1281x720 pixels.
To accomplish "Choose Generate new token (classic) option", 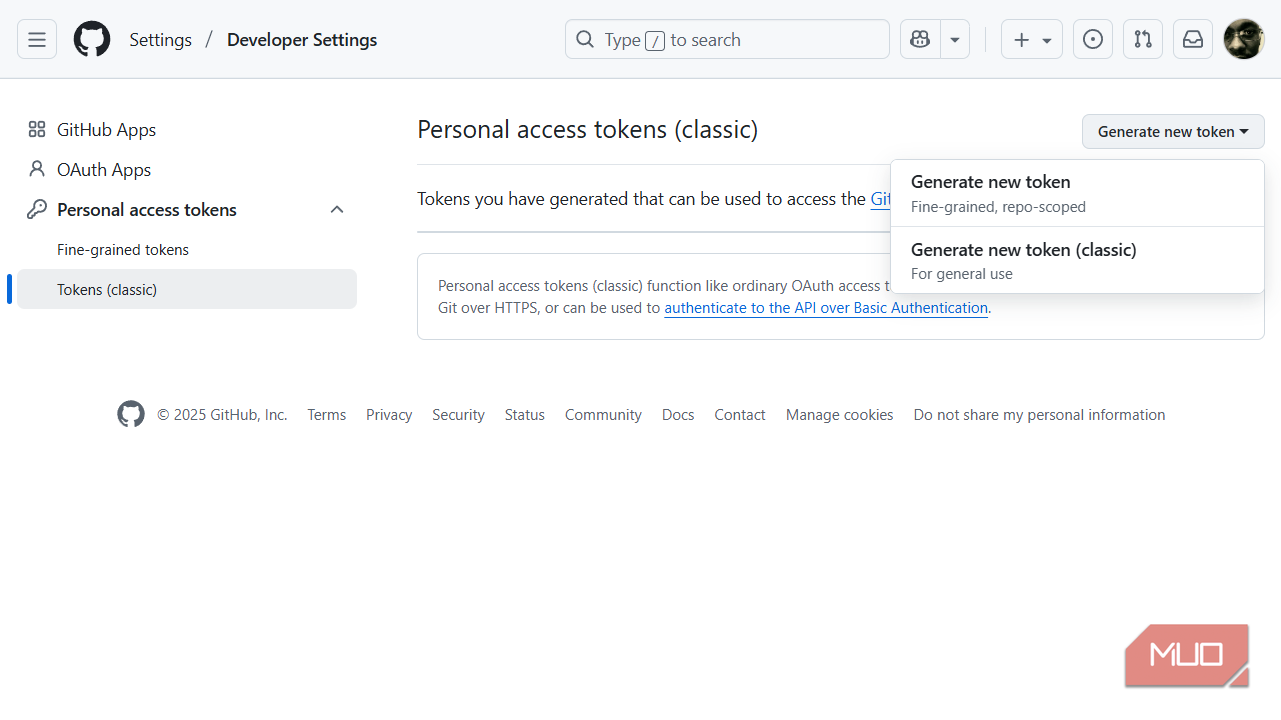I will 1077,260.
